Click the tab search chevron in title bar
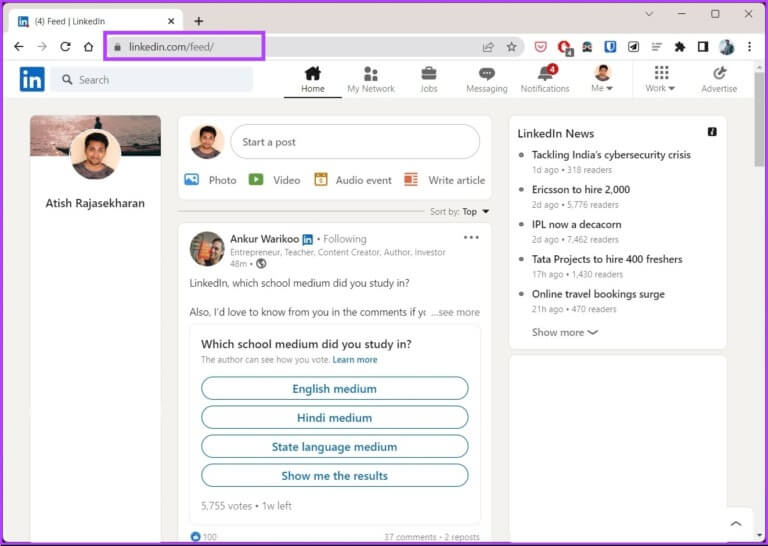The height and width of the screenshot is (546, 768). click(649, 14)
